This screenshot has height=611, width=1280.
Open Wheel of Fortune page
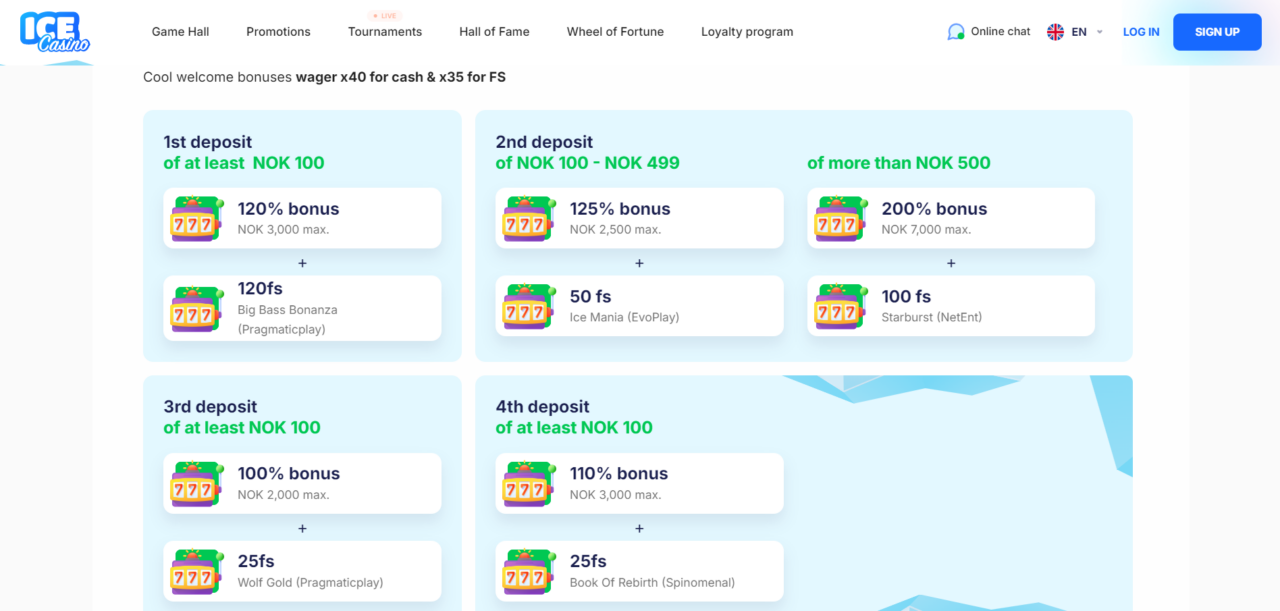(615, 32)
